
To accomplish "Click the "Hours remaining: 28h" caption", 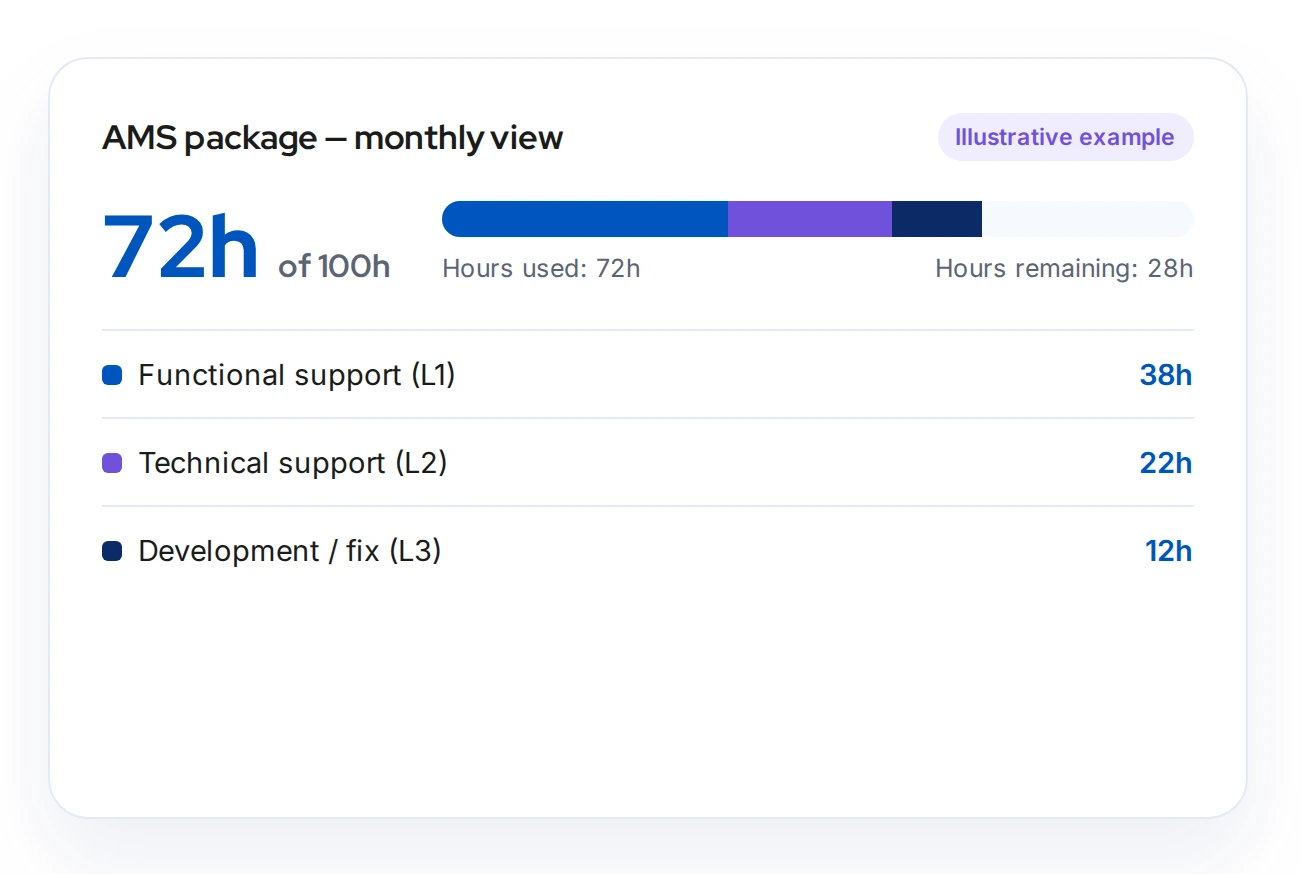I will click(1064, 268).
